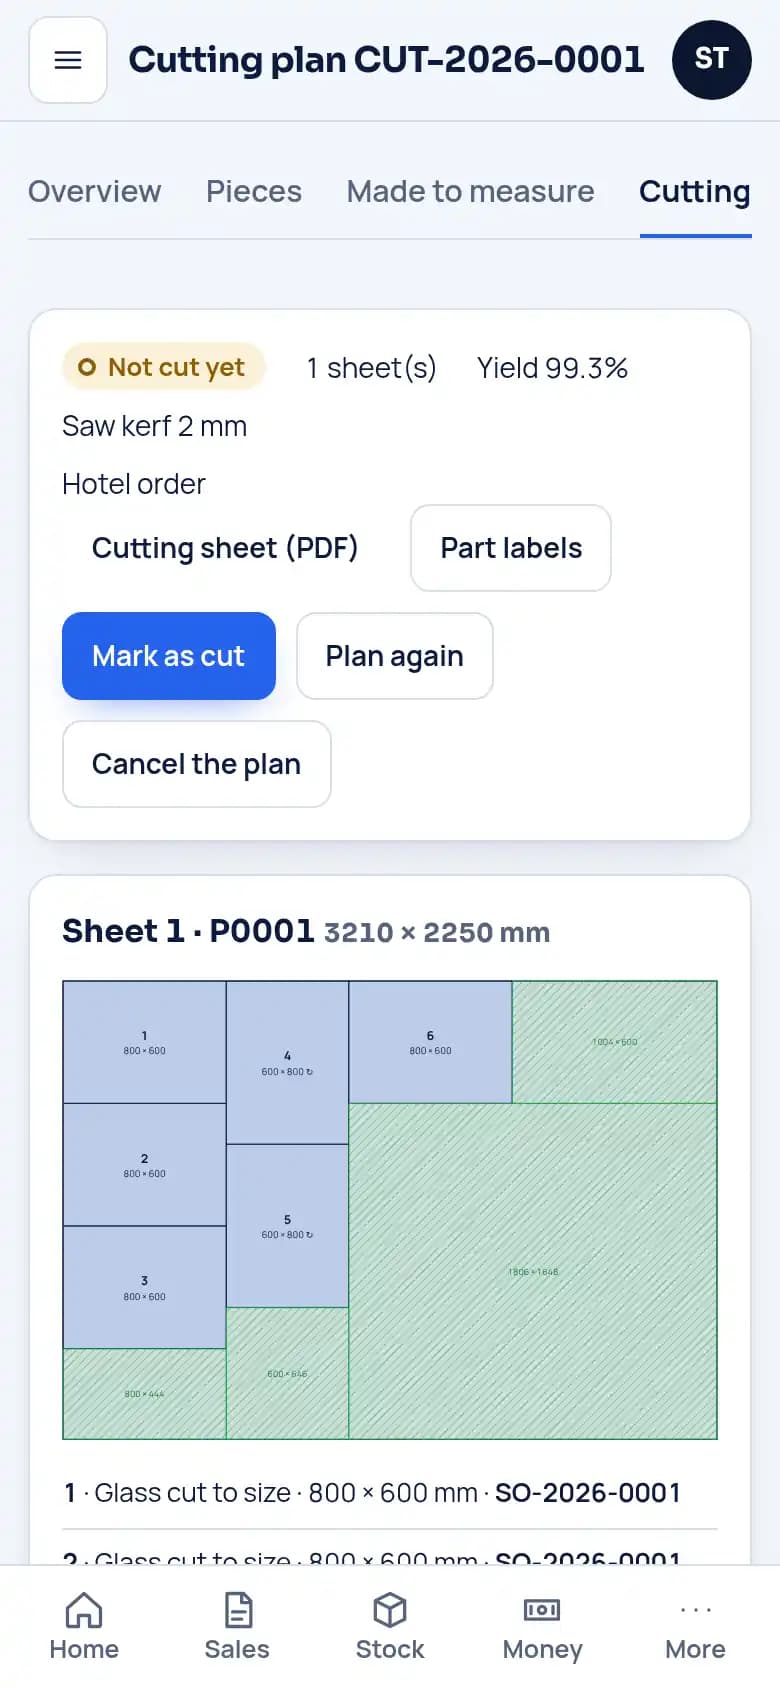Click the Plan again button
This screenshot has width=780, height=1688.
click(395, 656)
